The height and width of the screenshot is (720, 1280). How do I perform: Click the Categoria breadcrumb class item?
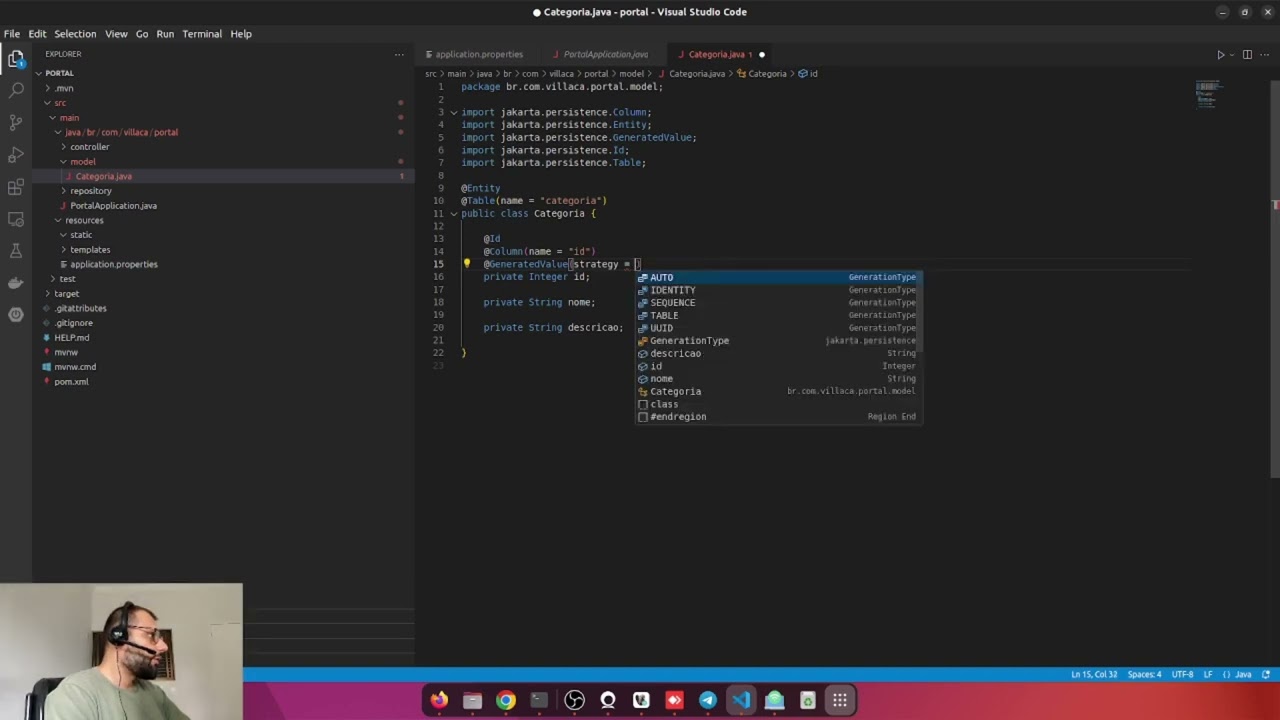pyautogui.click(x=762, y=73)
